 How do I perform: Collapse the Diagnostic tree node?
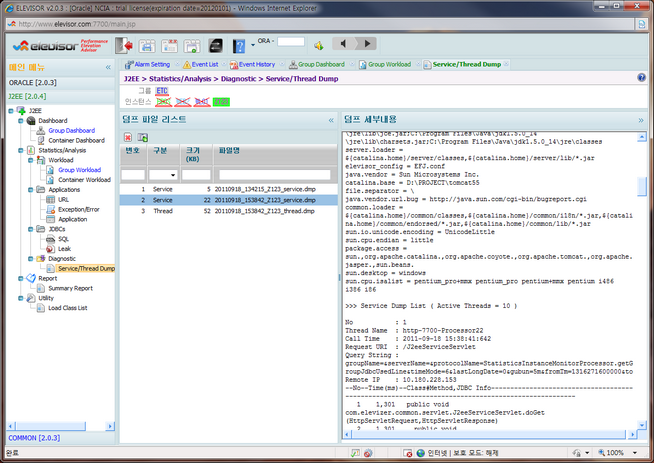30,259
